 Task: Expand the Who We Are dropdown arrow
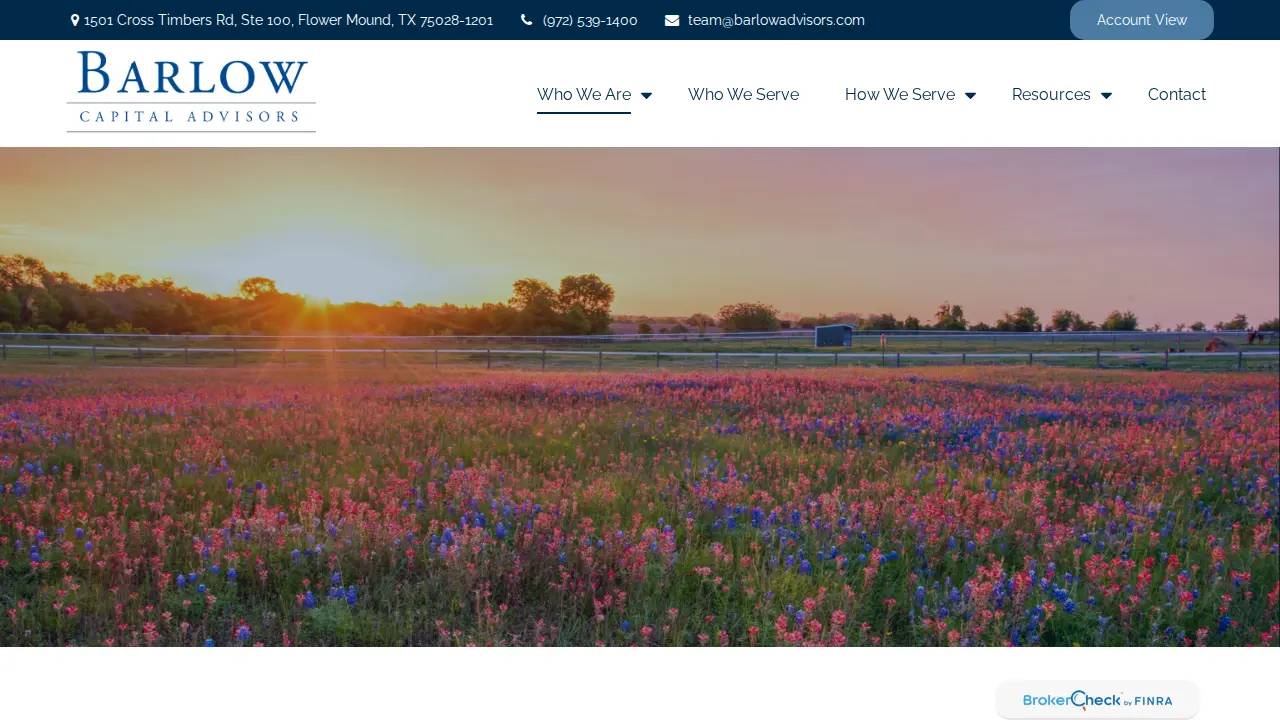click(x=646, y=96)
